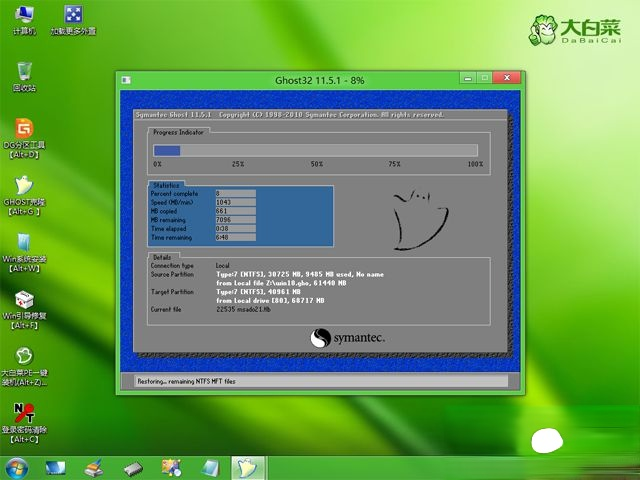
Task: Click the Current file name msado21.tlb
Action: (x=253, y=309)
